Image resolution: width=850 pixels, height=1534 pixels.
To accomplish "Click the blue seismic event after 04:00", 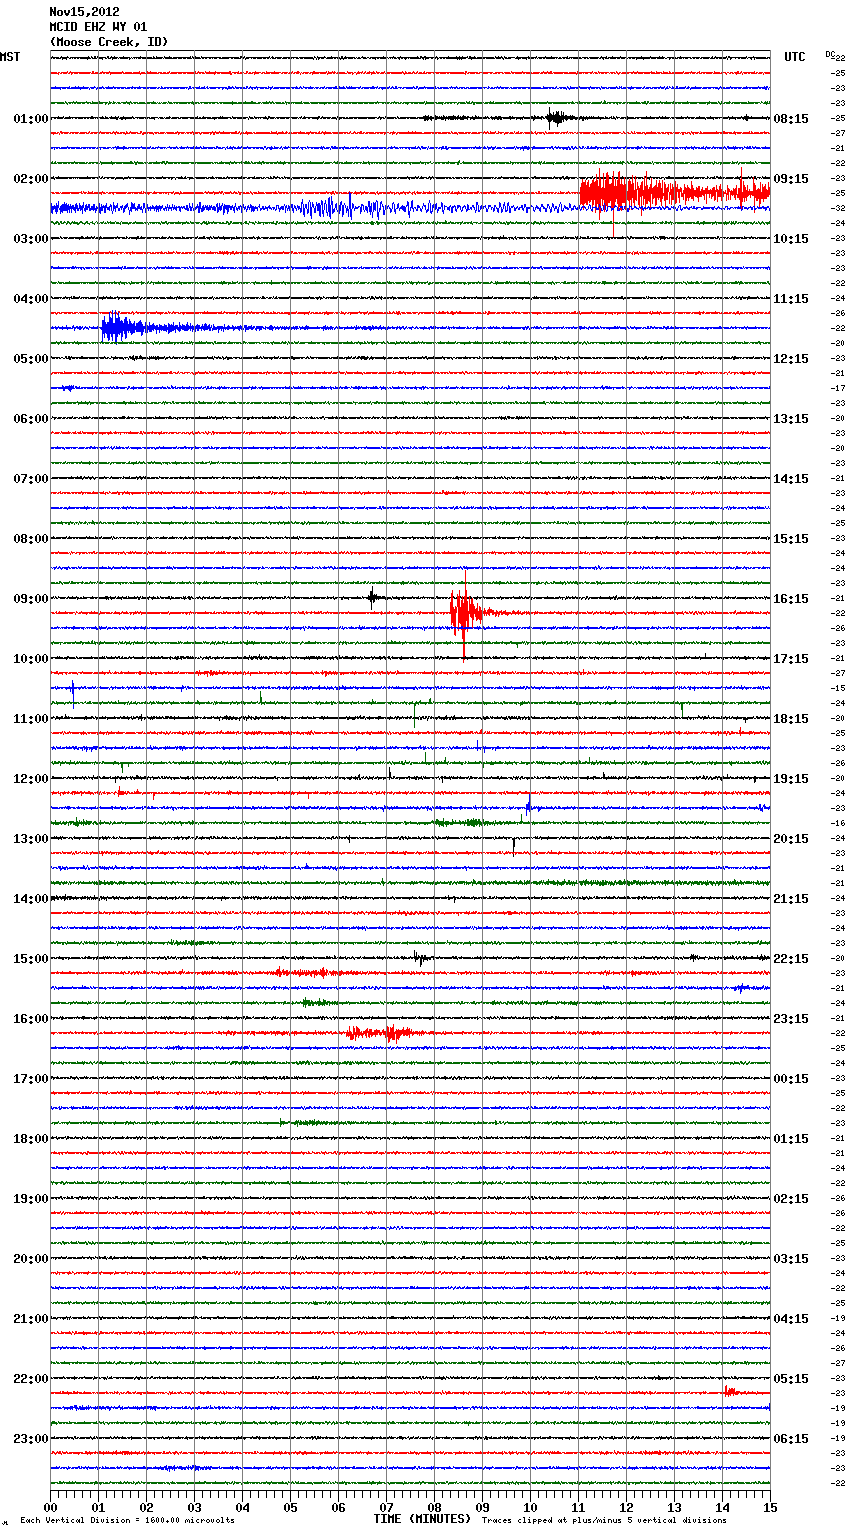I will tap(118, 327).
